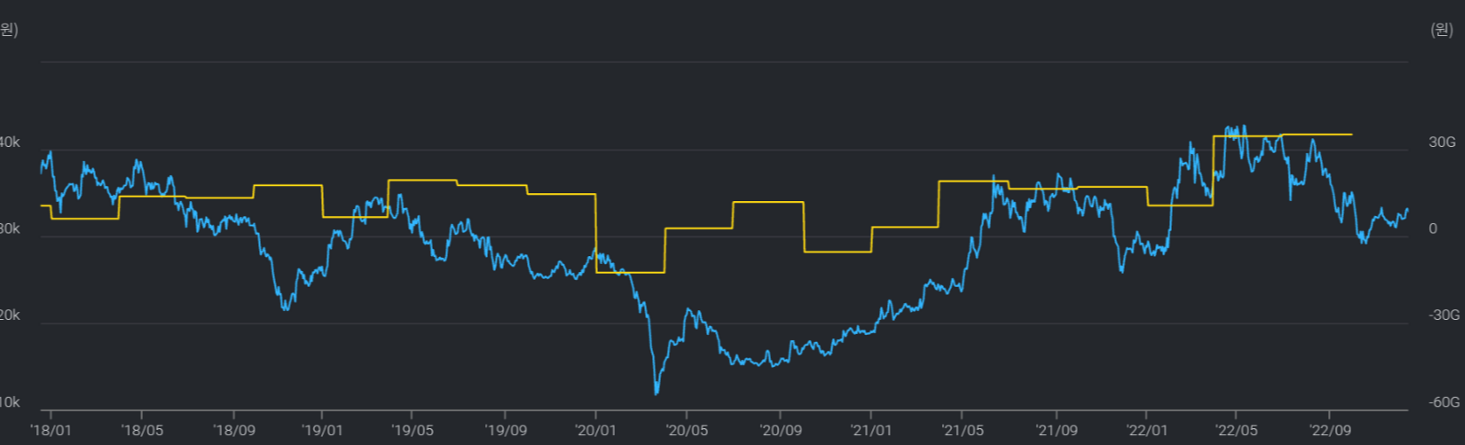This screenshot has width=1465, height=445.
Task: Click the '21/01 x-axis date label
Action: [870, 430]
